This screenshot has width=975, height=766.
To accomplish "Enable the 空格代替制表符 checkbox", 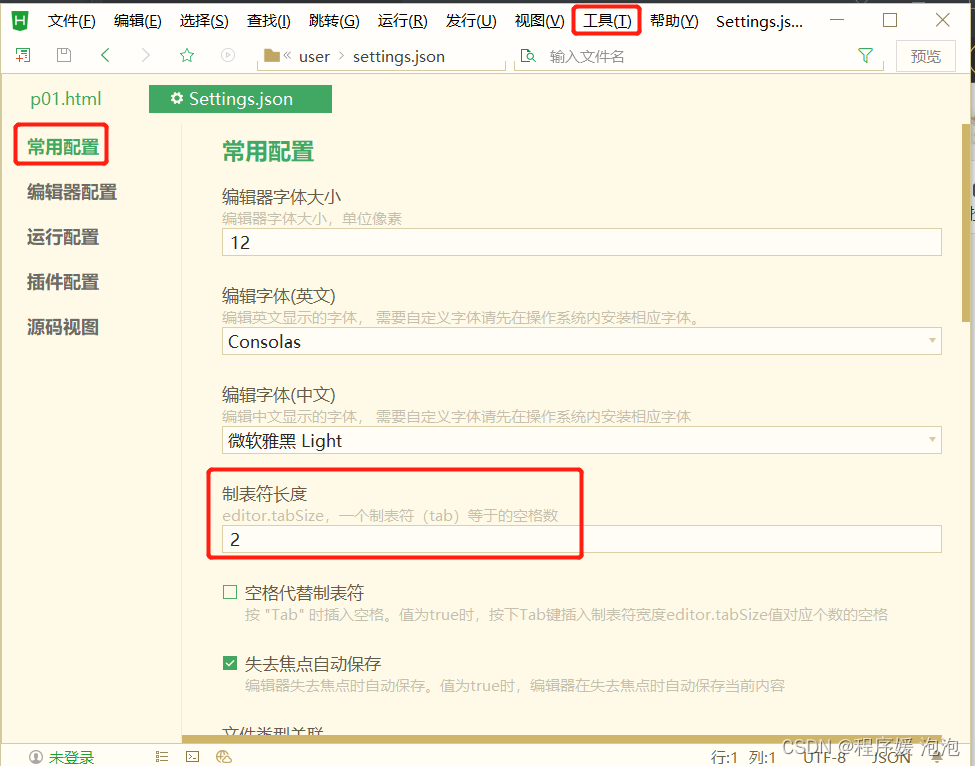I will pos(230,592).
